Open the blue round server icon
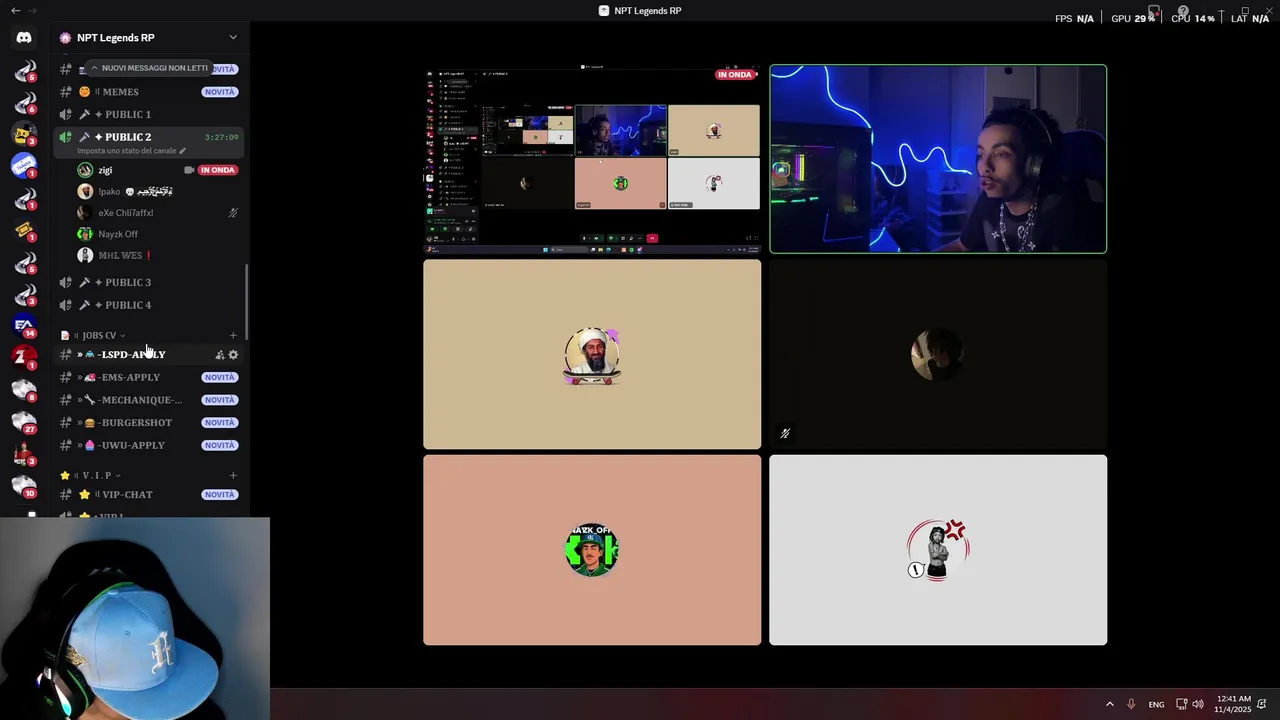The height and width of the screenshot is (720, 1280). click(x=24, y=166)
